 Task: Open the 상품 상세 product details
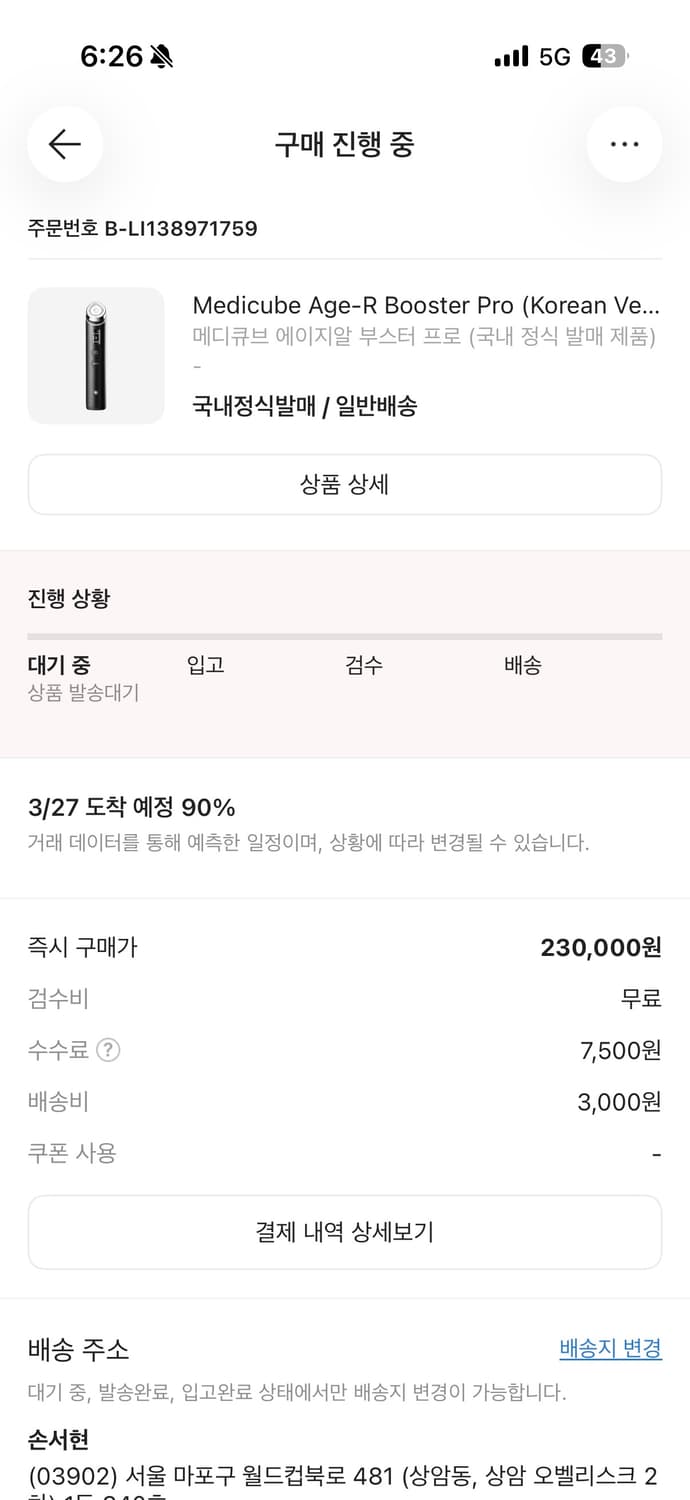(x=345, y=484)
